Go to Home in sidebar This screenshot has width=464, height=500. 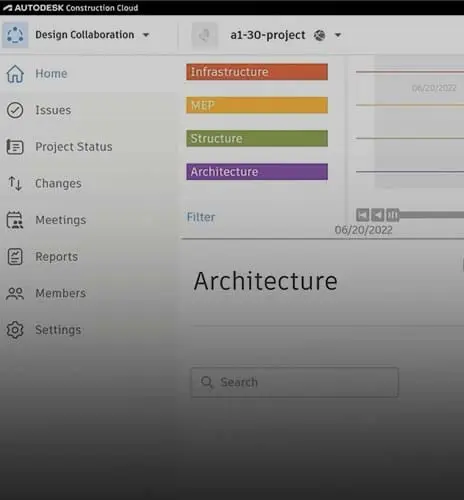51,73
